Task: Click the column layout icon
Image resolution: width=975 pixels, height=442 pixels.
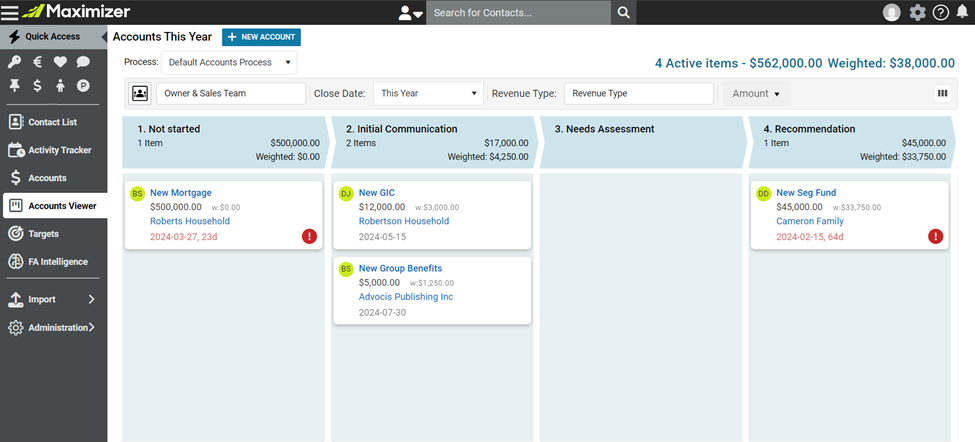Action: coord(943,93)
